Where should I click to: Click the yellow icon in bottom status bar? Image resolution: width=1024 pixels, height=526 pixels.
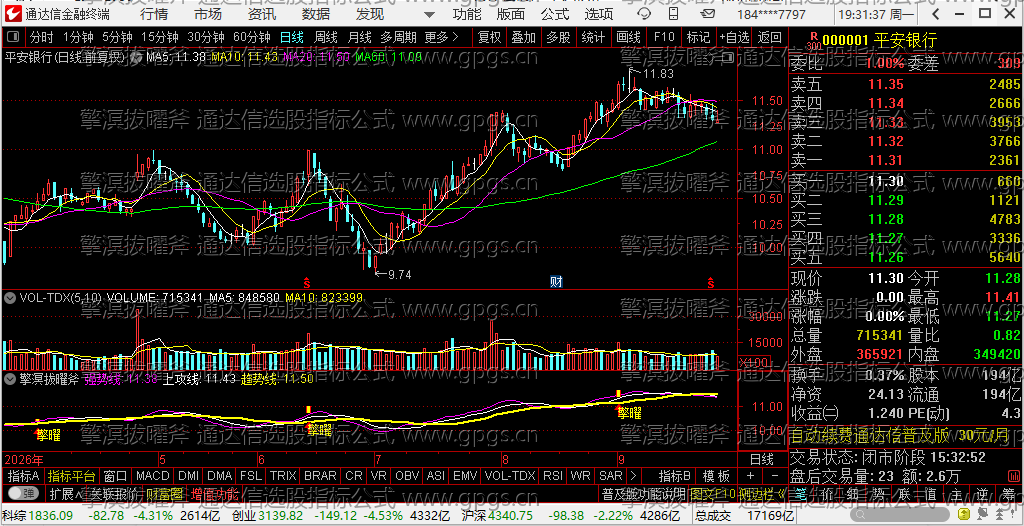963,514
